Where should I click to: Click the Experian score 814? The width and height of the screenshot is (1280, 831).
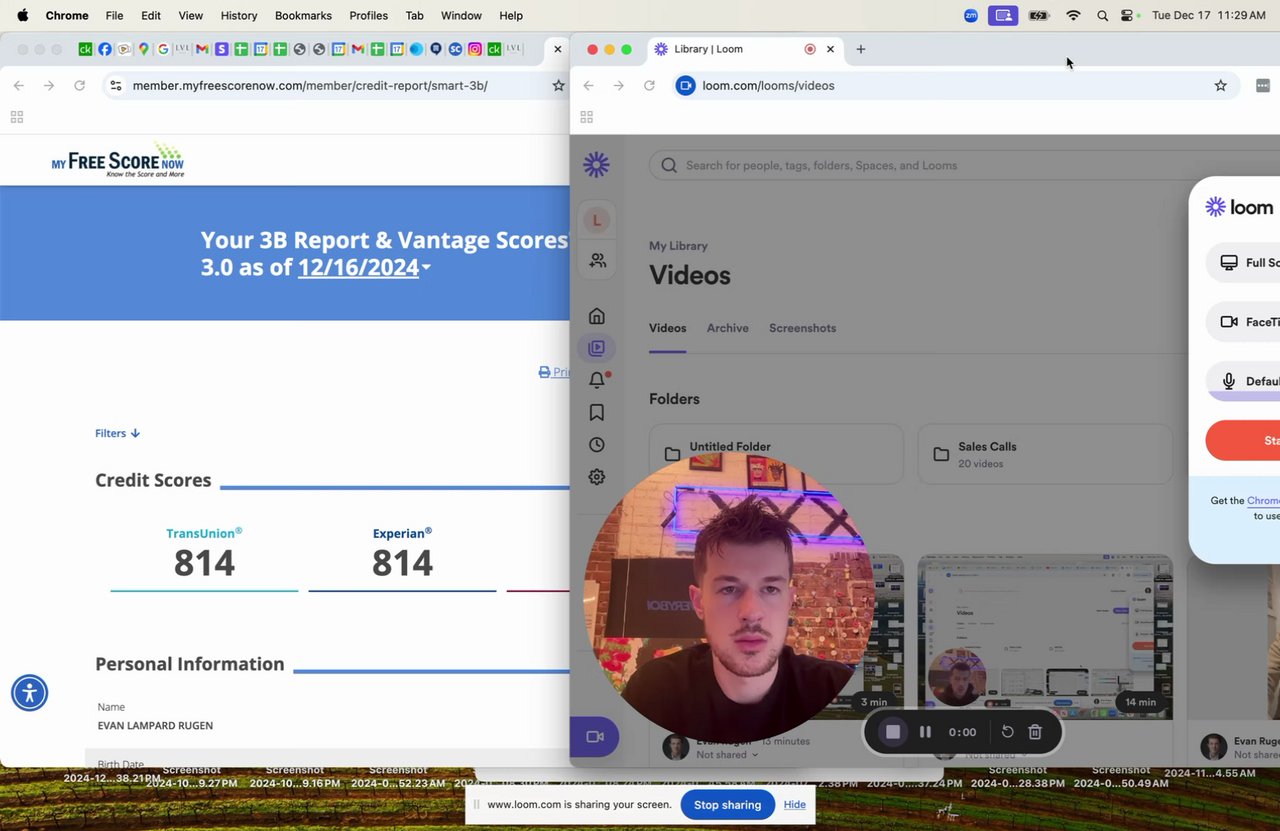(402, 563)
